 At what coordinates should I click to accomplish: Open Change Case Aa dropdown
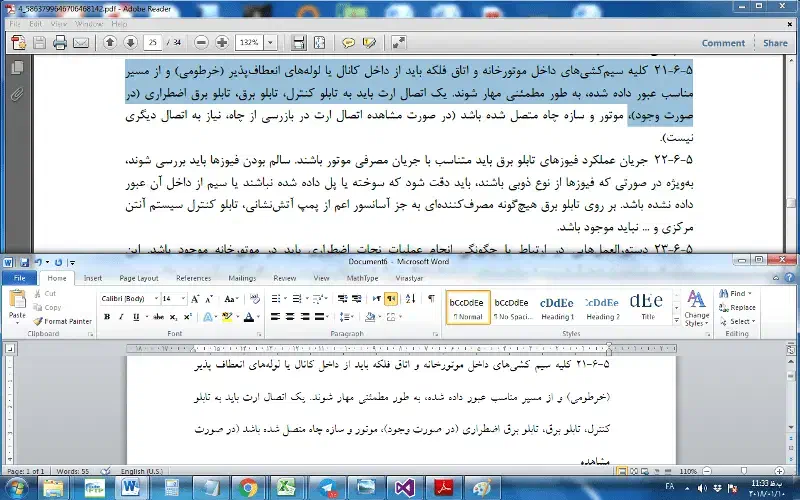[232, 299]
